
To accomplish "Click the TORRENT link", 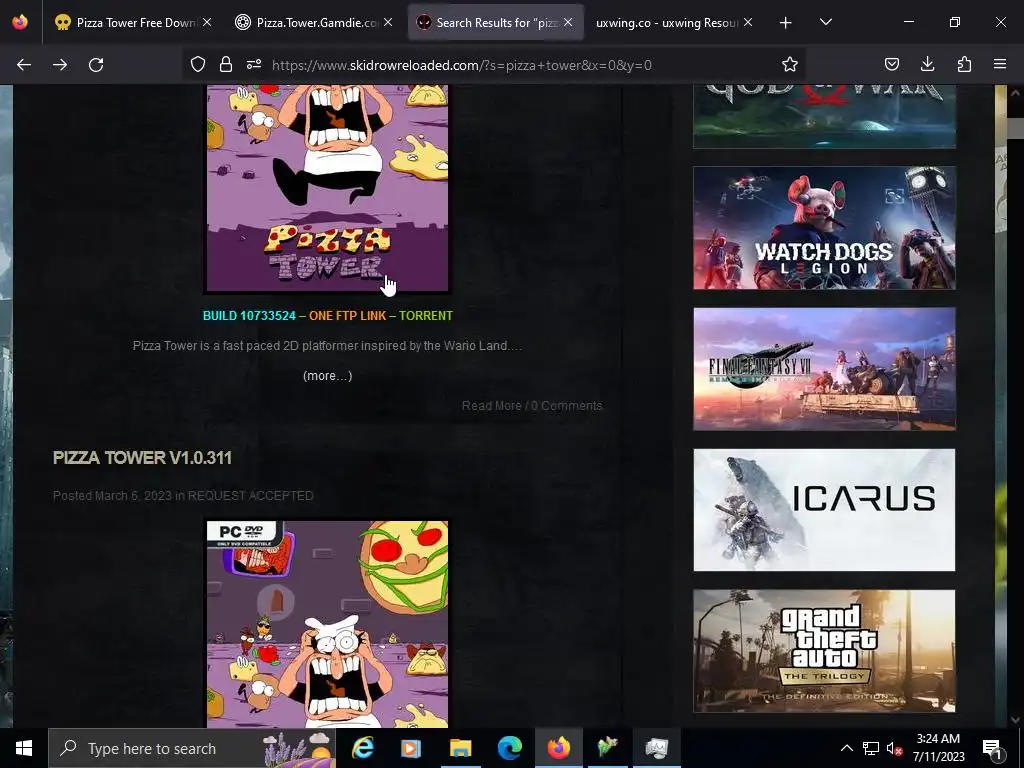I will pyautogui.click(x=426, y=315).
